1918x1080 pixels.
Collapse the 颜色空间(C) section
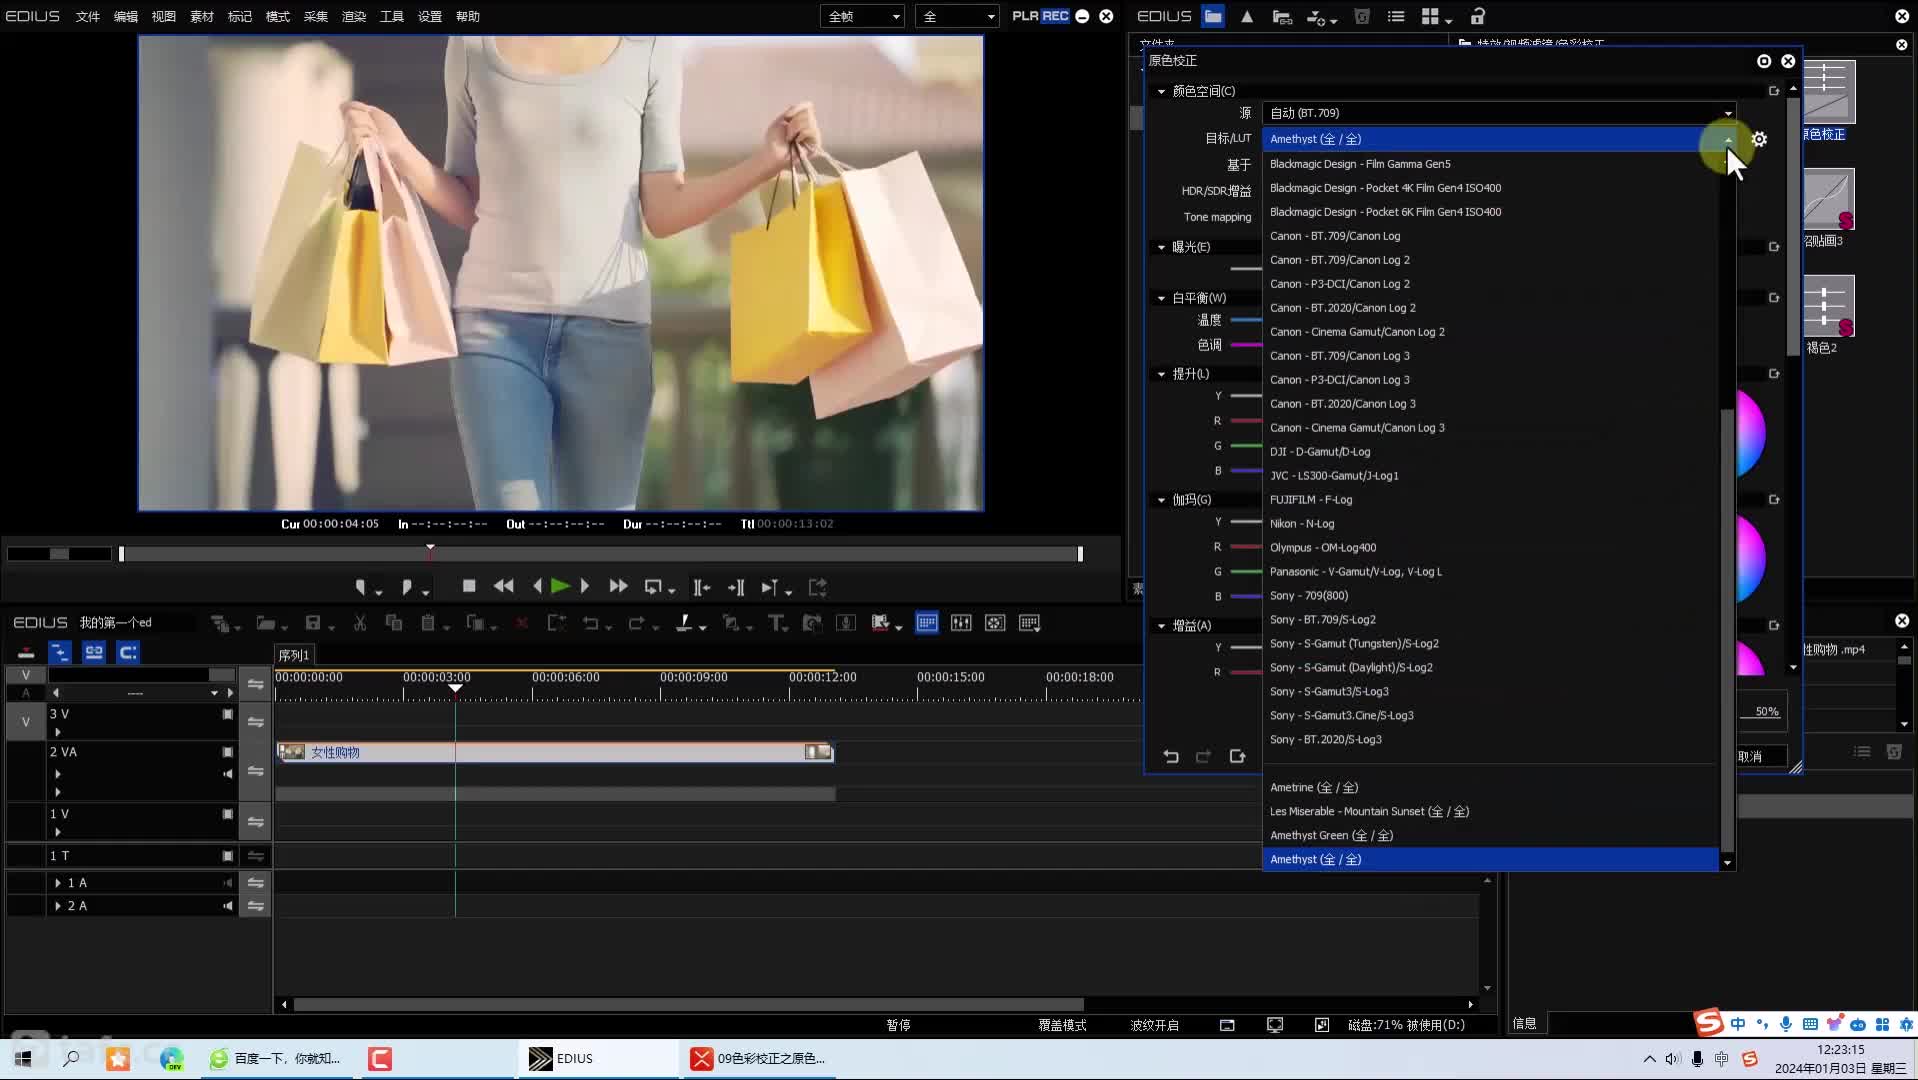tap(1161, 91)
